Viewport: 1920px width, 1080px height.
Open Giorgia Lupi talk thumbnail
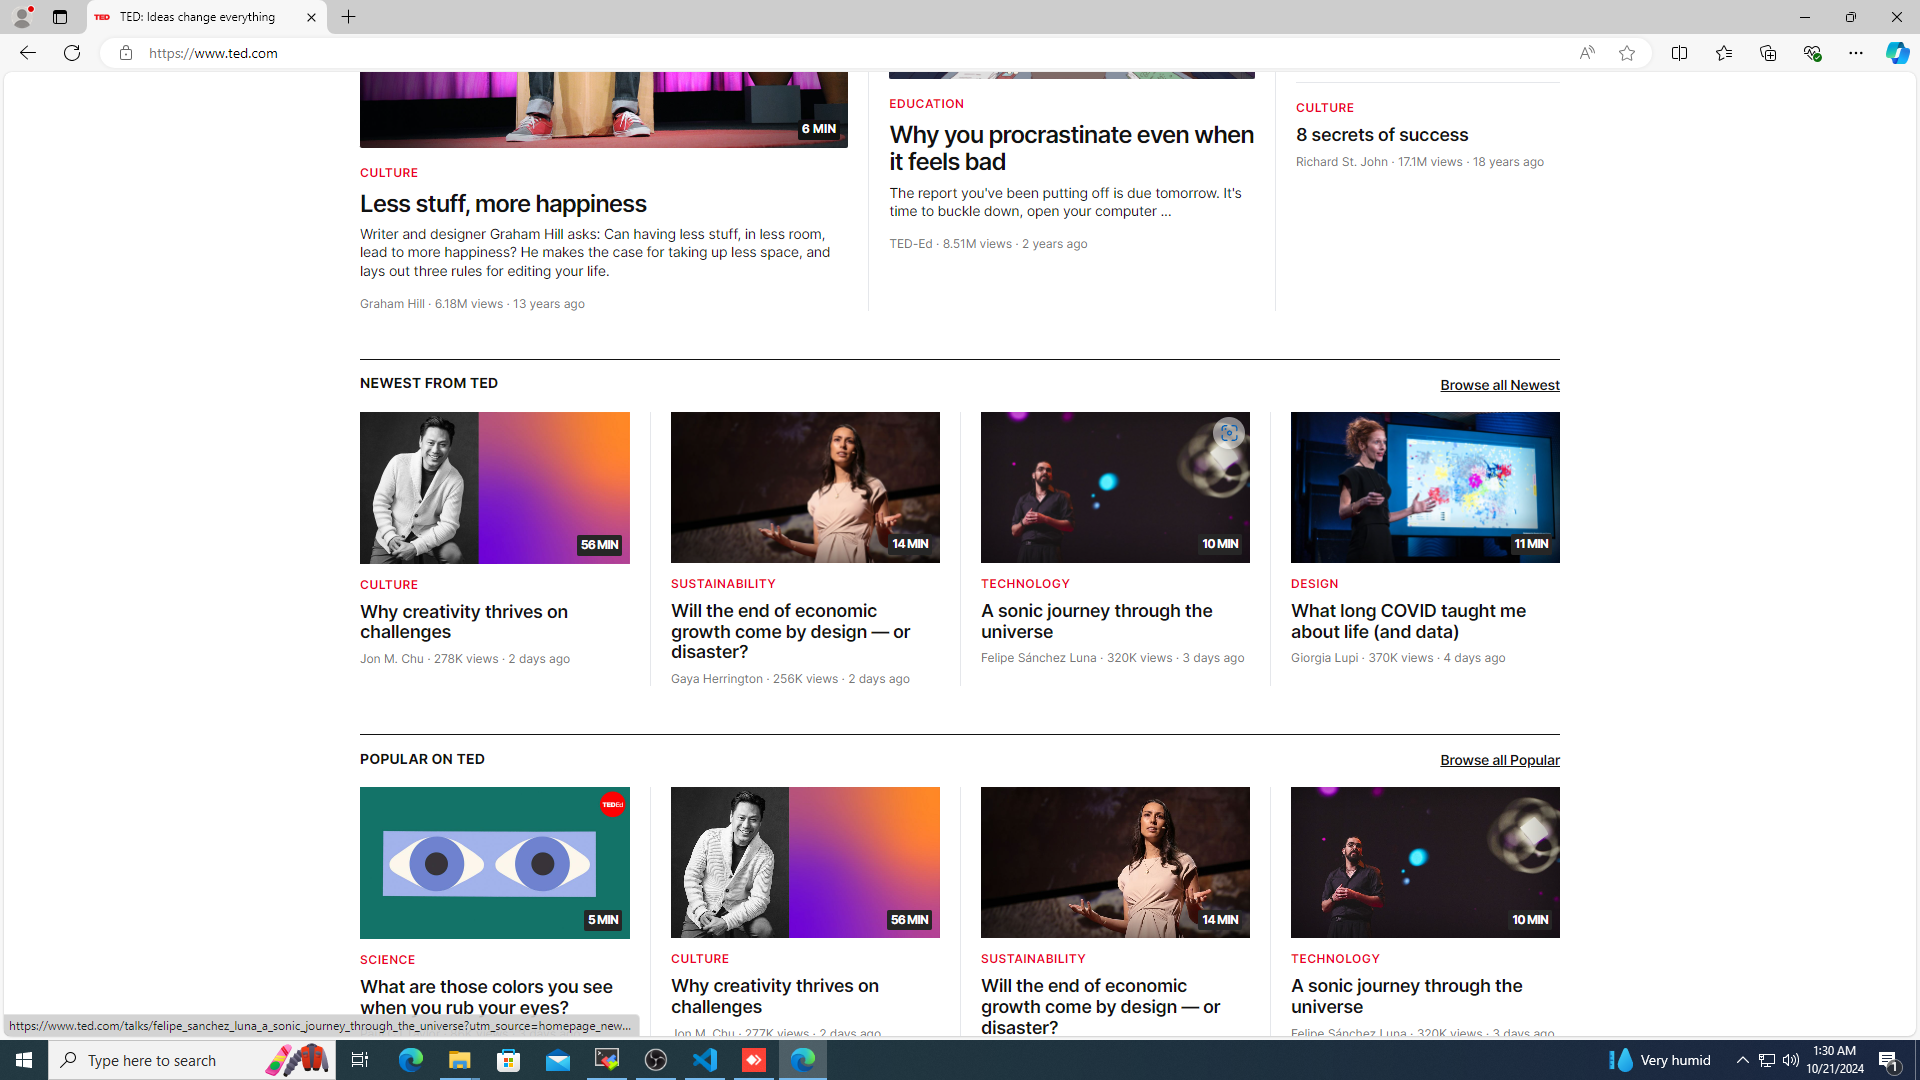click(x=1425, y=488)
